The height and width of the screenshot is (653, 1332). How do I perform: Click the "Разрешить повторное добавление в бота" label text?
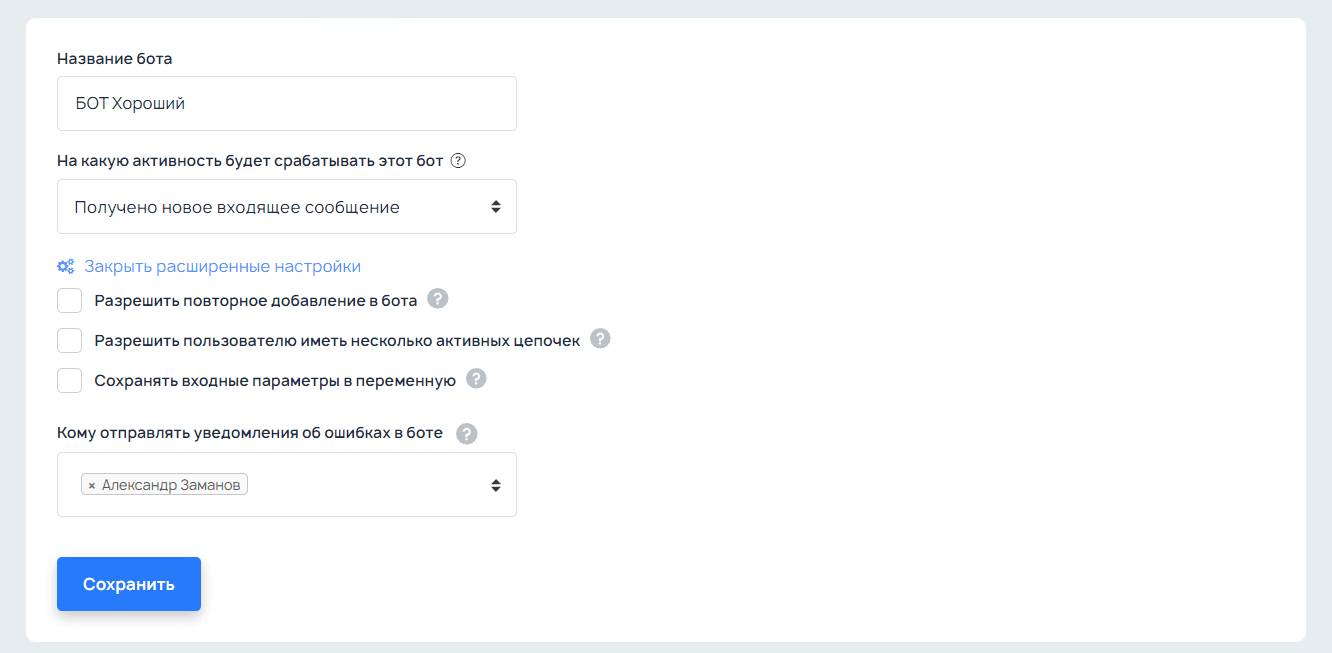click(256, 300)
